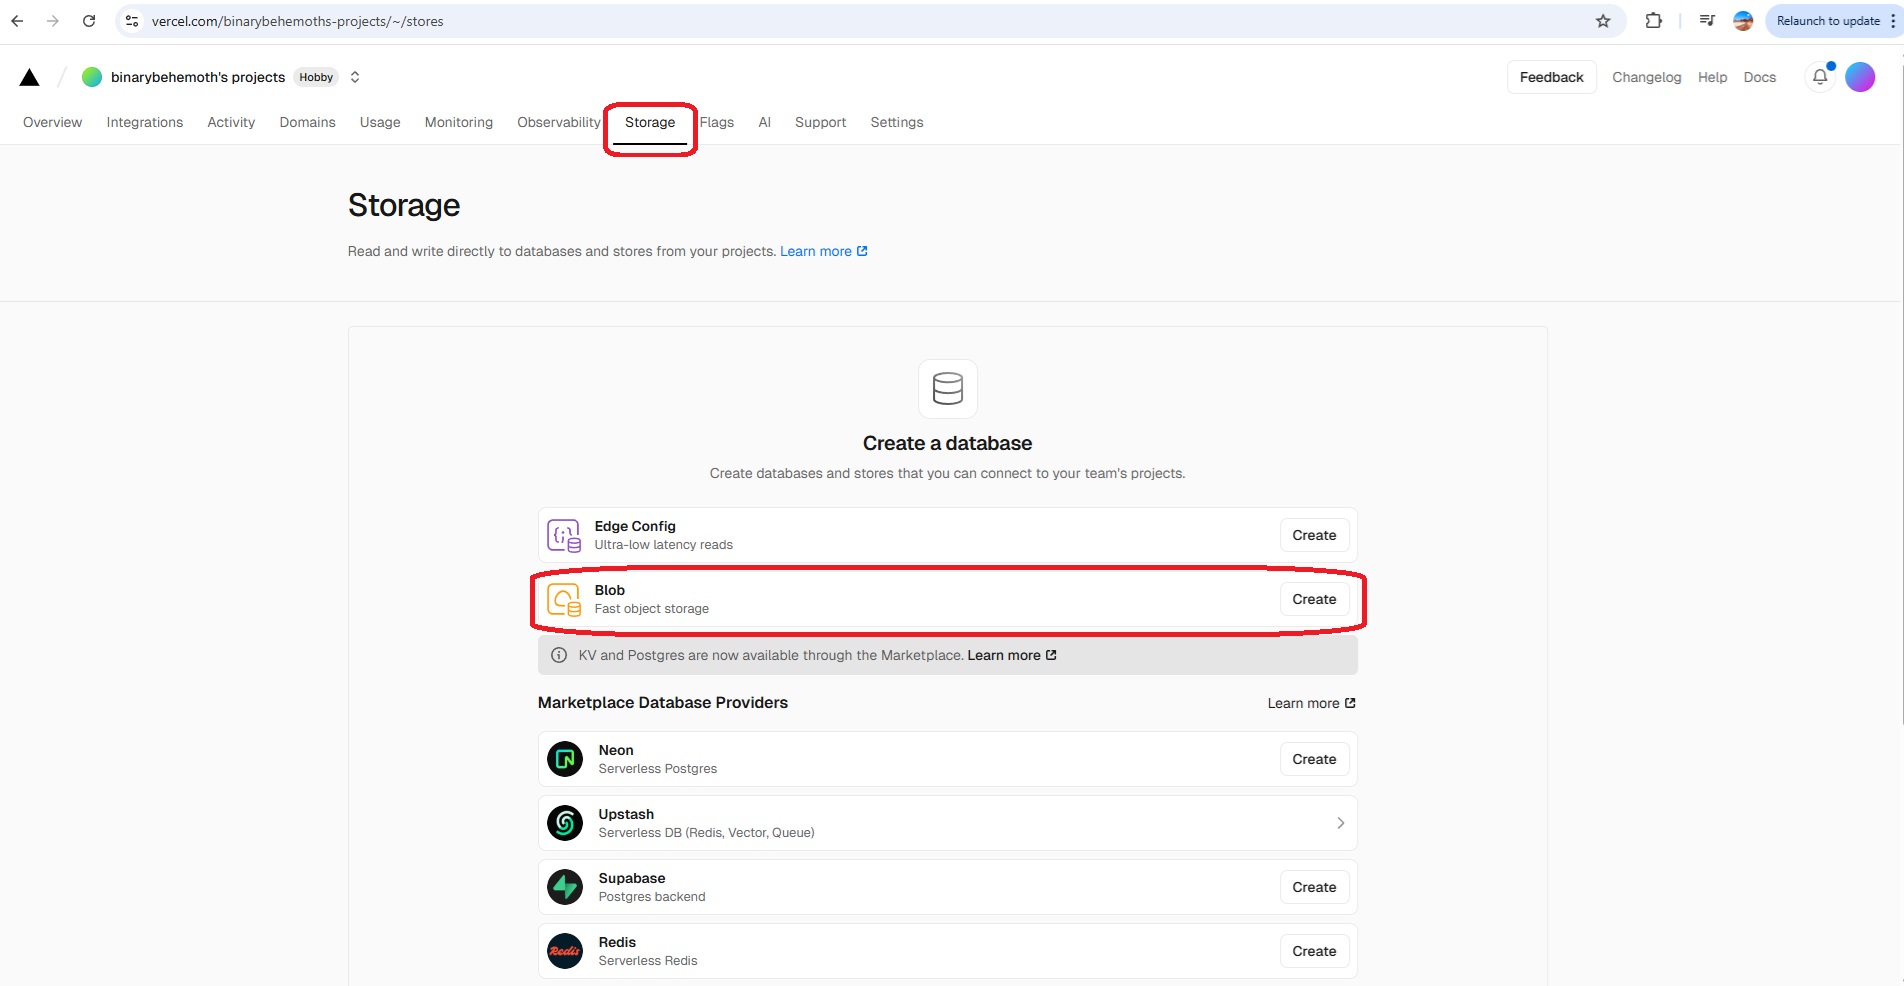Open Chrome's three-dot menu

point(1893,21)
